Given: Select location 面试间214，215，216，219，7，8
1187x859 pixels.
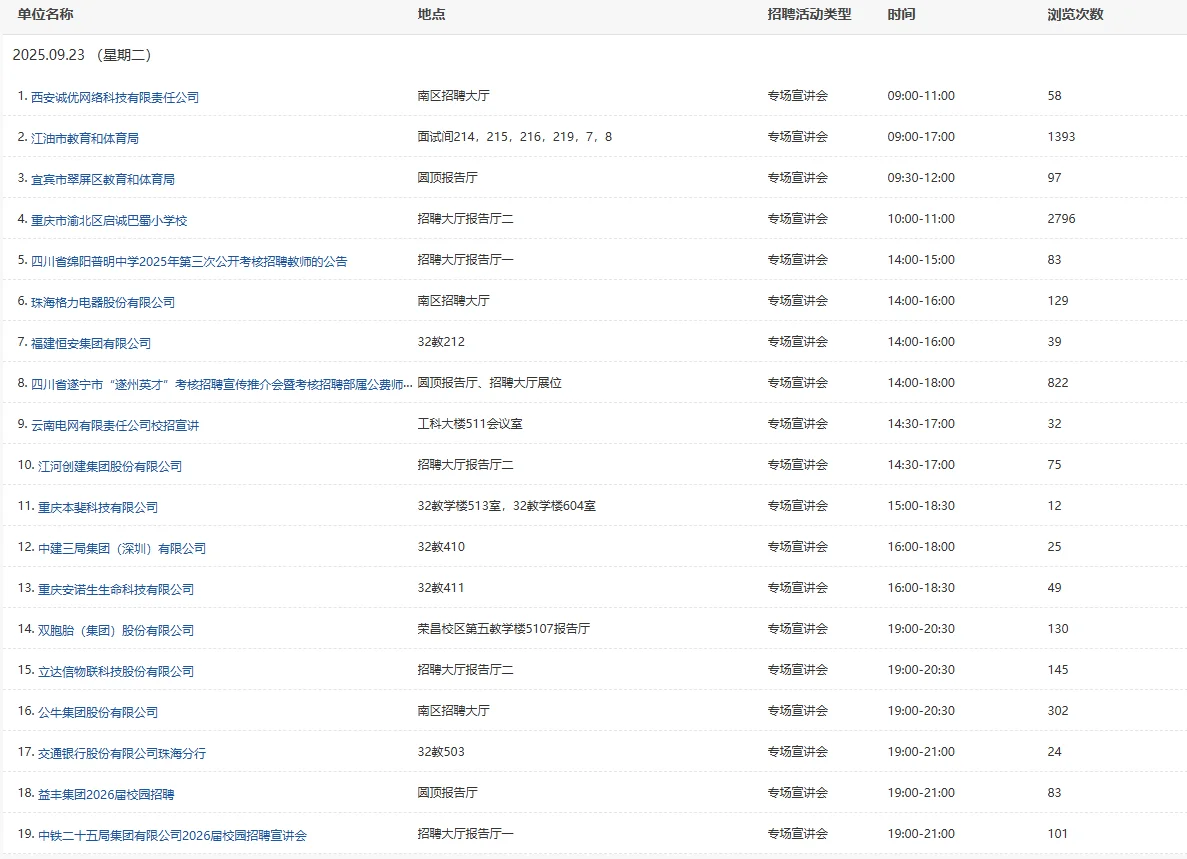Looking at the screenshot, I should [x=515, y=137].
